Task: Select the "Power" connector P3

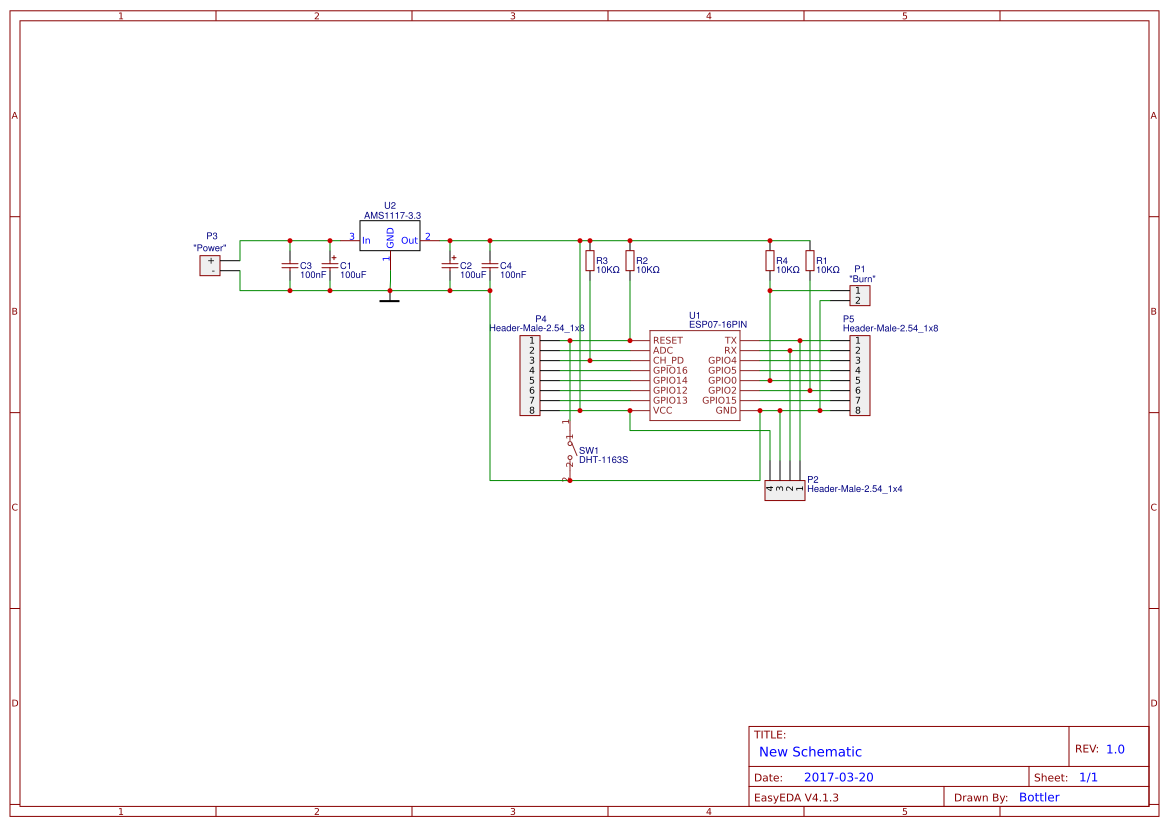Action: [210, 265]
